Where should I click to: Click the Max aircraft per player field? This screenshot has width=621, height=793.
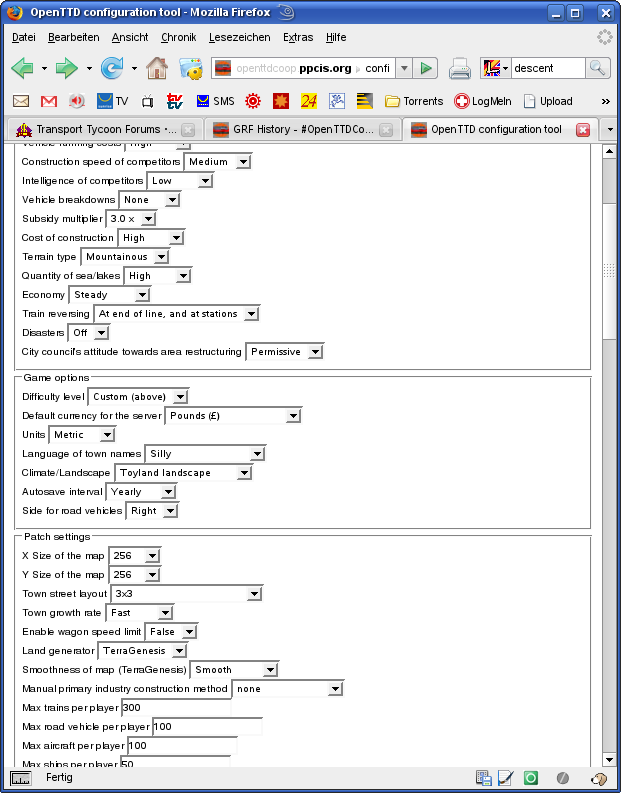(182, 746)
